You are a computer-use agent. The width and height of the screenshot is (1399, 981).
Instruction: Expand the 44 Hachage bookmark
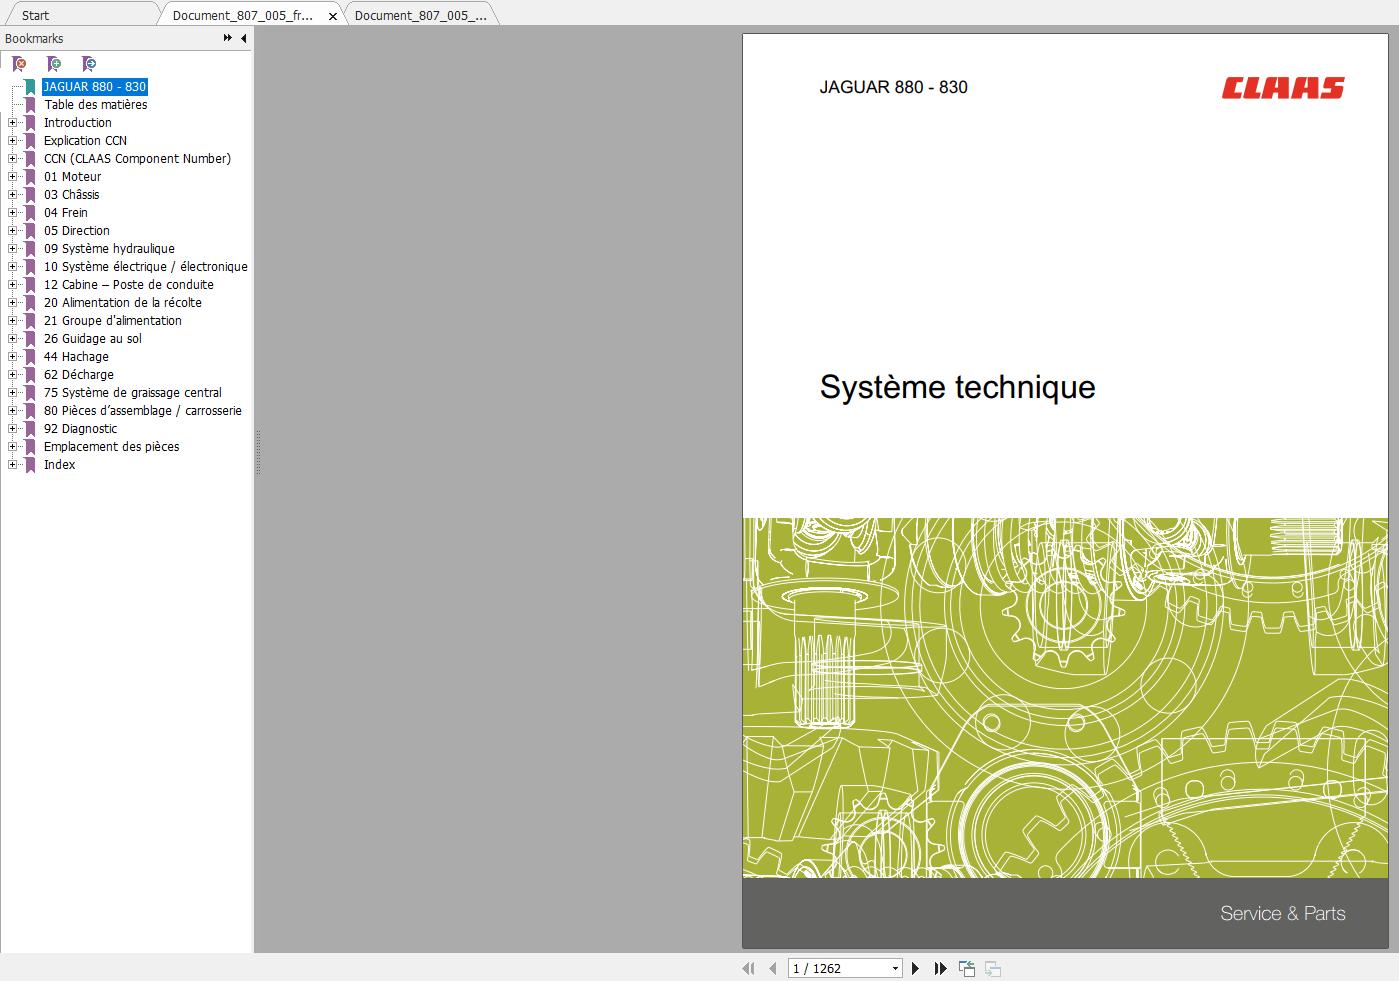[x=13, y=357]
